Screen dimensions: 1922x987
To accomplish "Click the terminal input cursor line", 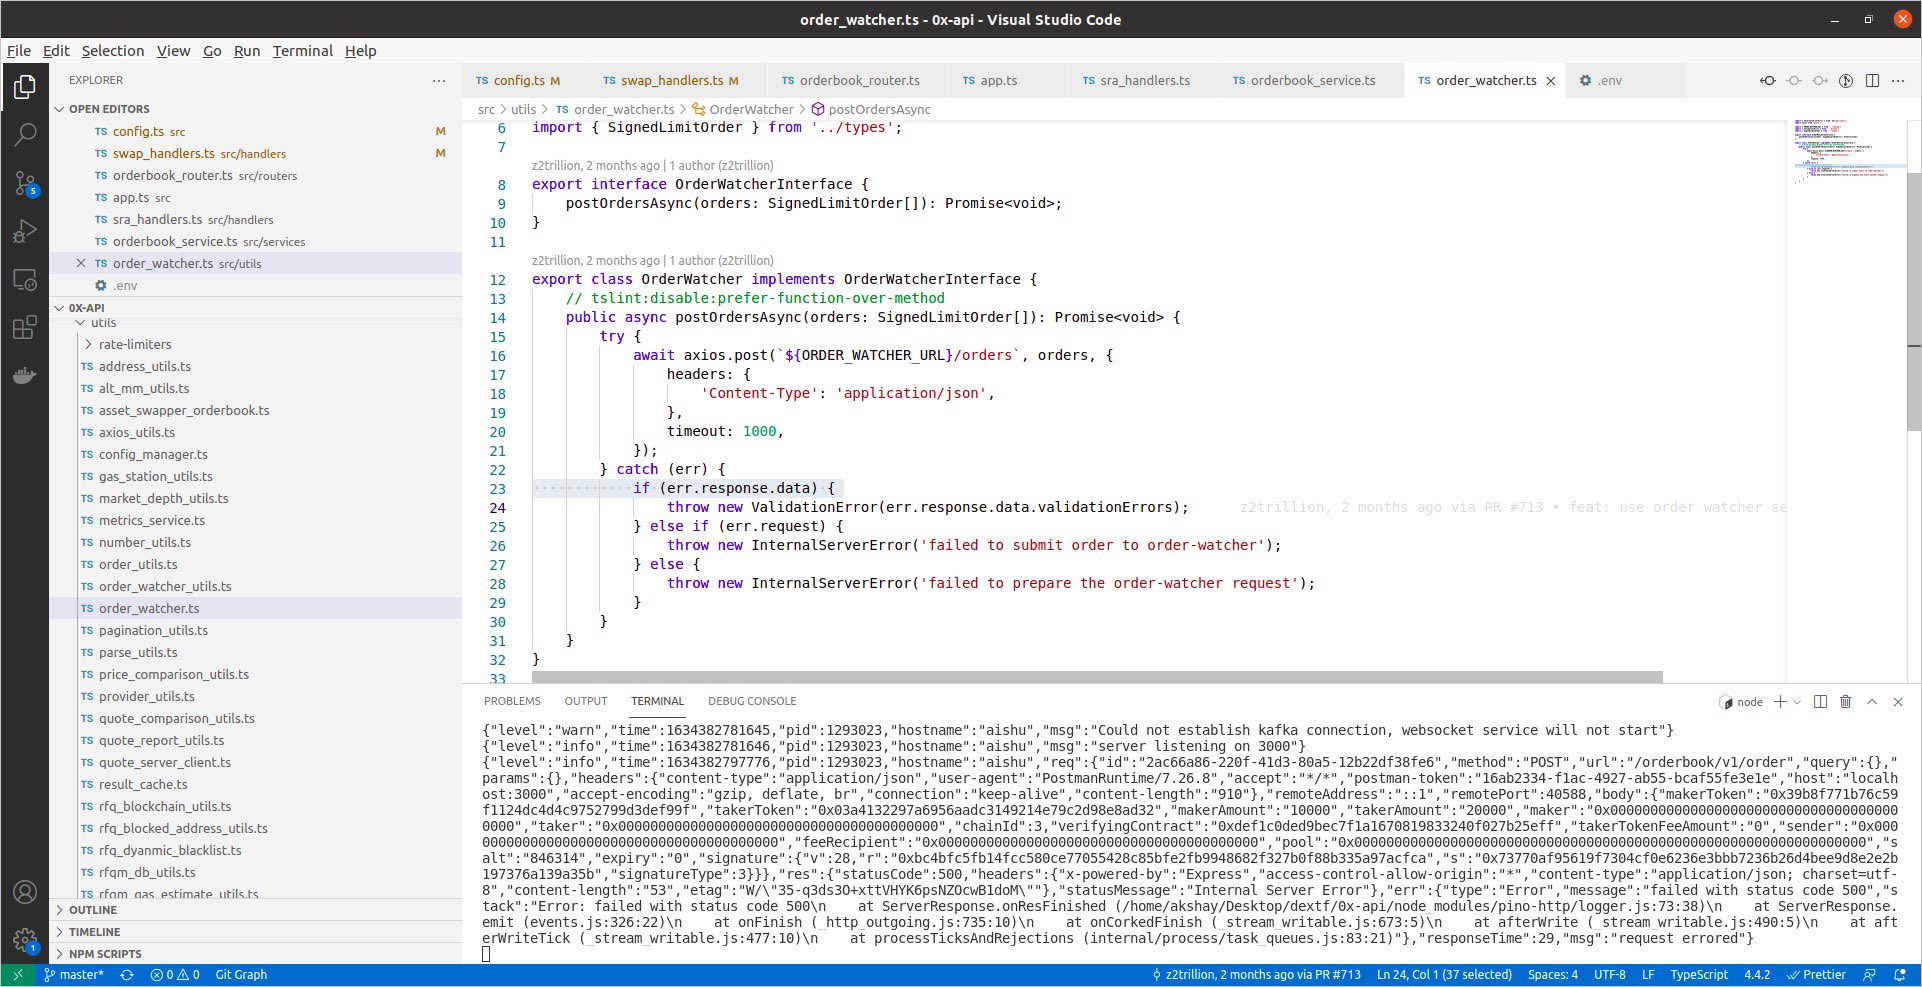I will pos(487,954).
